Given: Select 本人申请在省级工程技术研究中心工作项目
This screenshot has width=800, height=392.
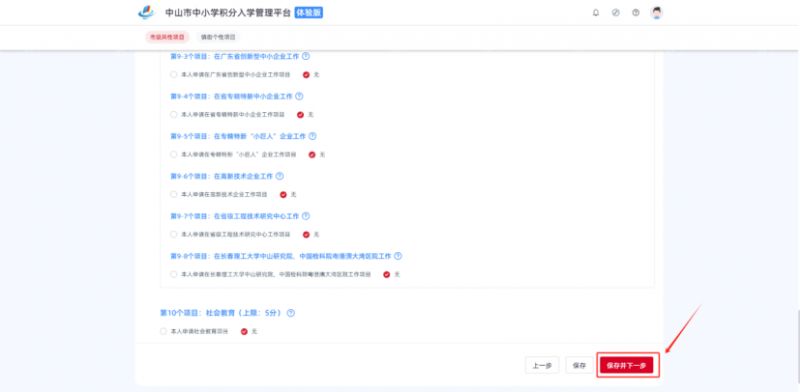Looking at the screenshot, I should [173, 234].
